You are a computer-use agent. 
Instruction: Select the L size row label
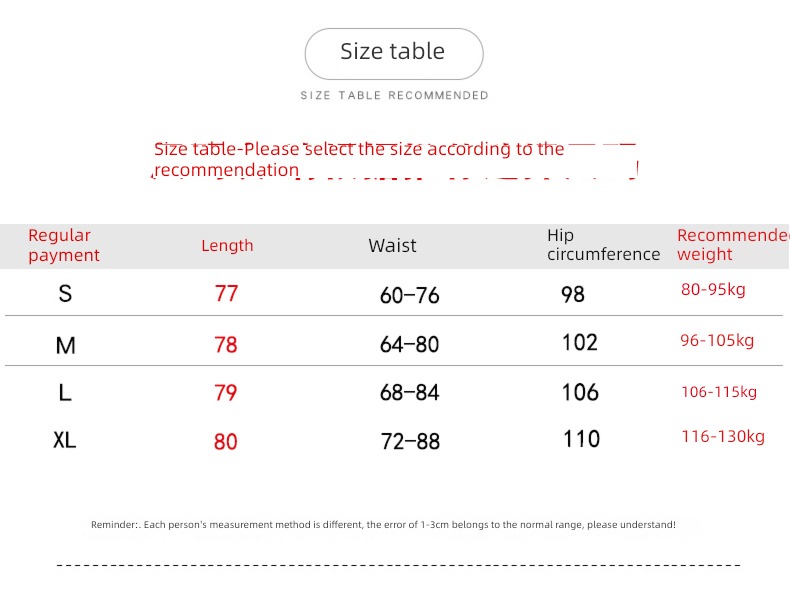65,393
